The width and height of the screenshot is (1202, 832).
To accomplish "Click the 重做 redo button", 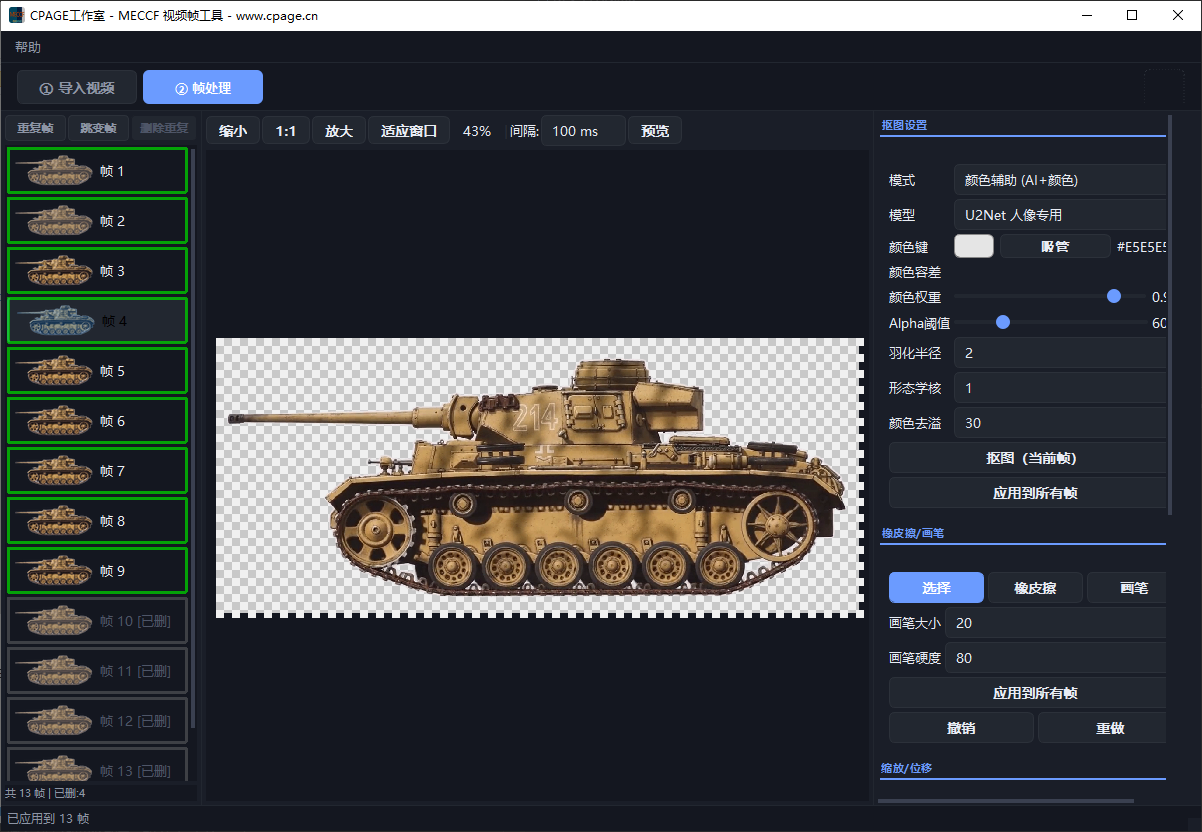I will point(1104,728).
